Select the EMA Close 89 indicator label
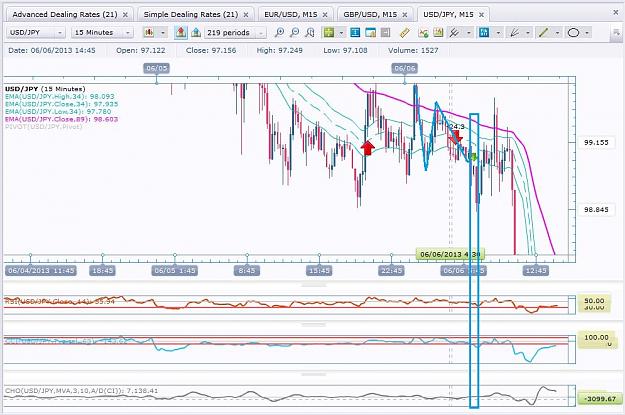Image resolution: width=625 pixels, height=415 pixels. point(62,119)
